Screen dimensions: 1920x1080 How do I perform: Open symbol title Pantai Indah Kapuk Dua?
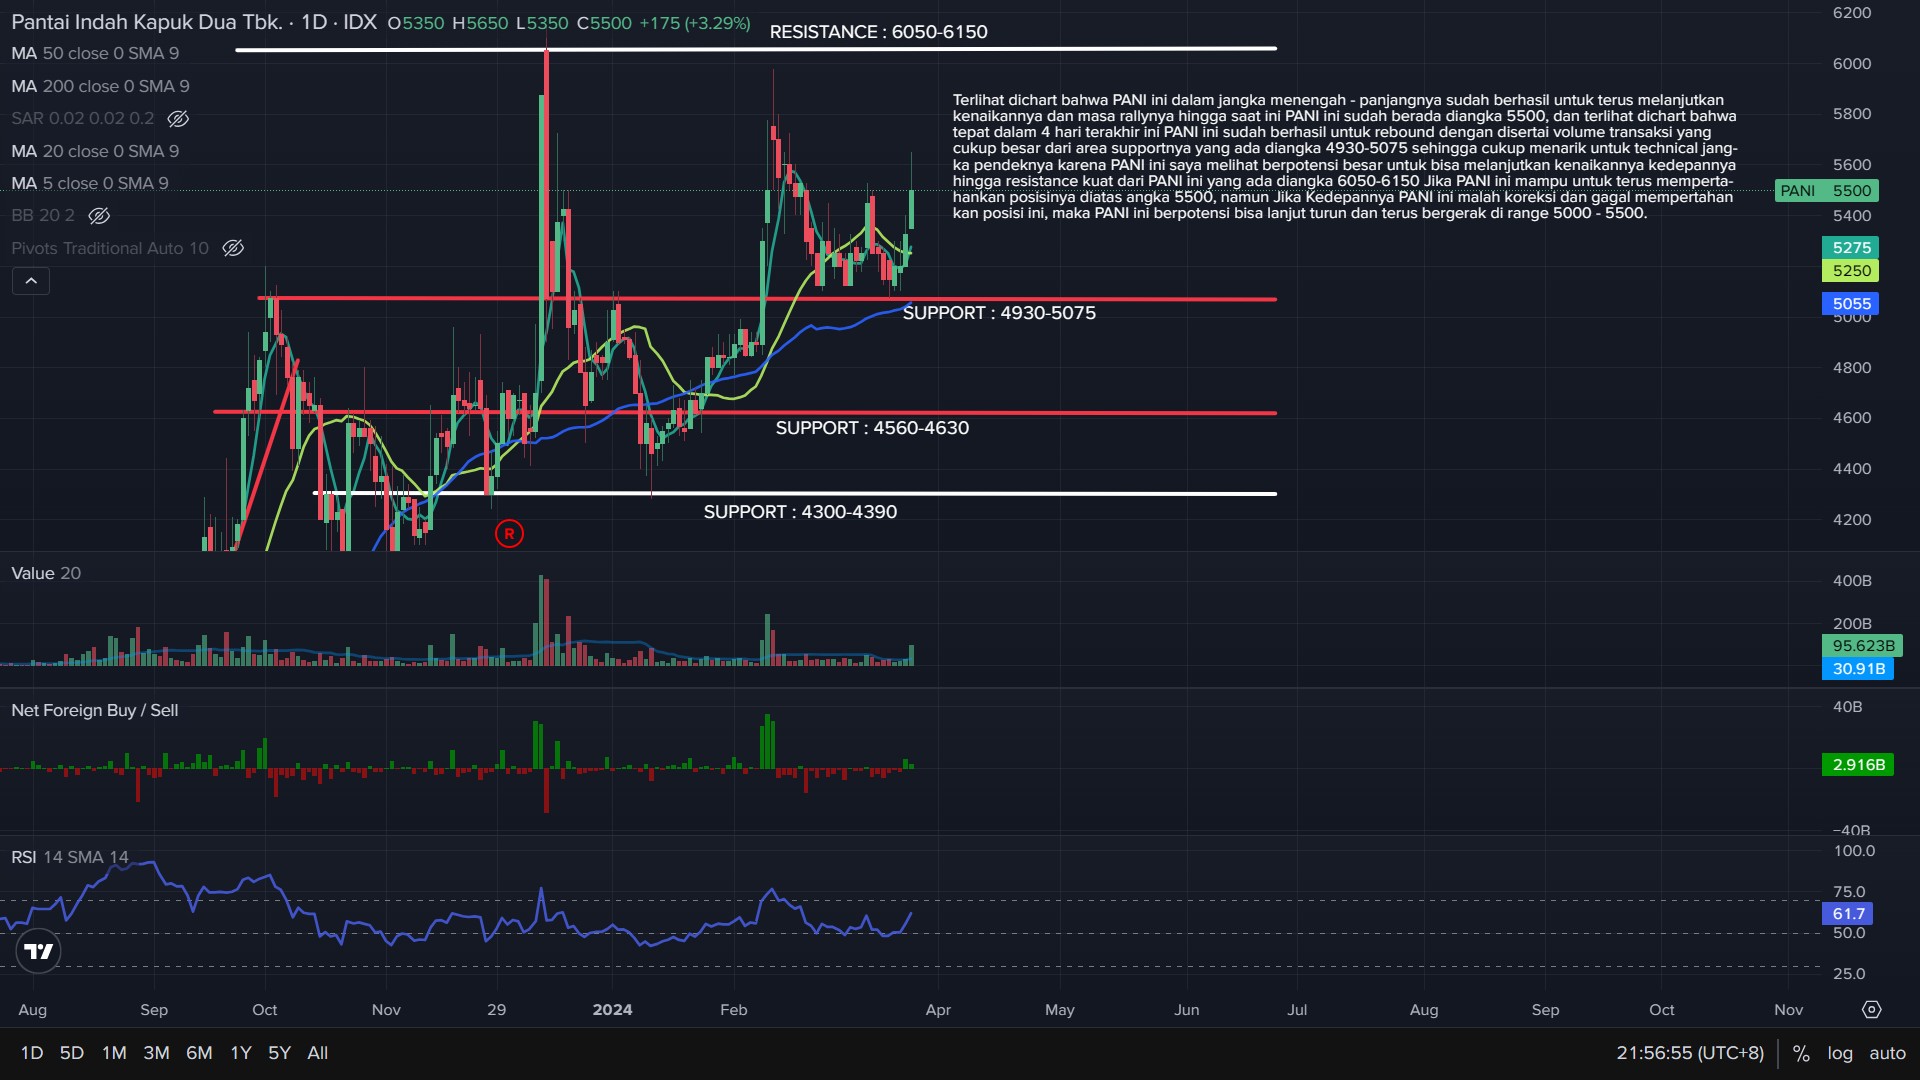click(147, 22)
